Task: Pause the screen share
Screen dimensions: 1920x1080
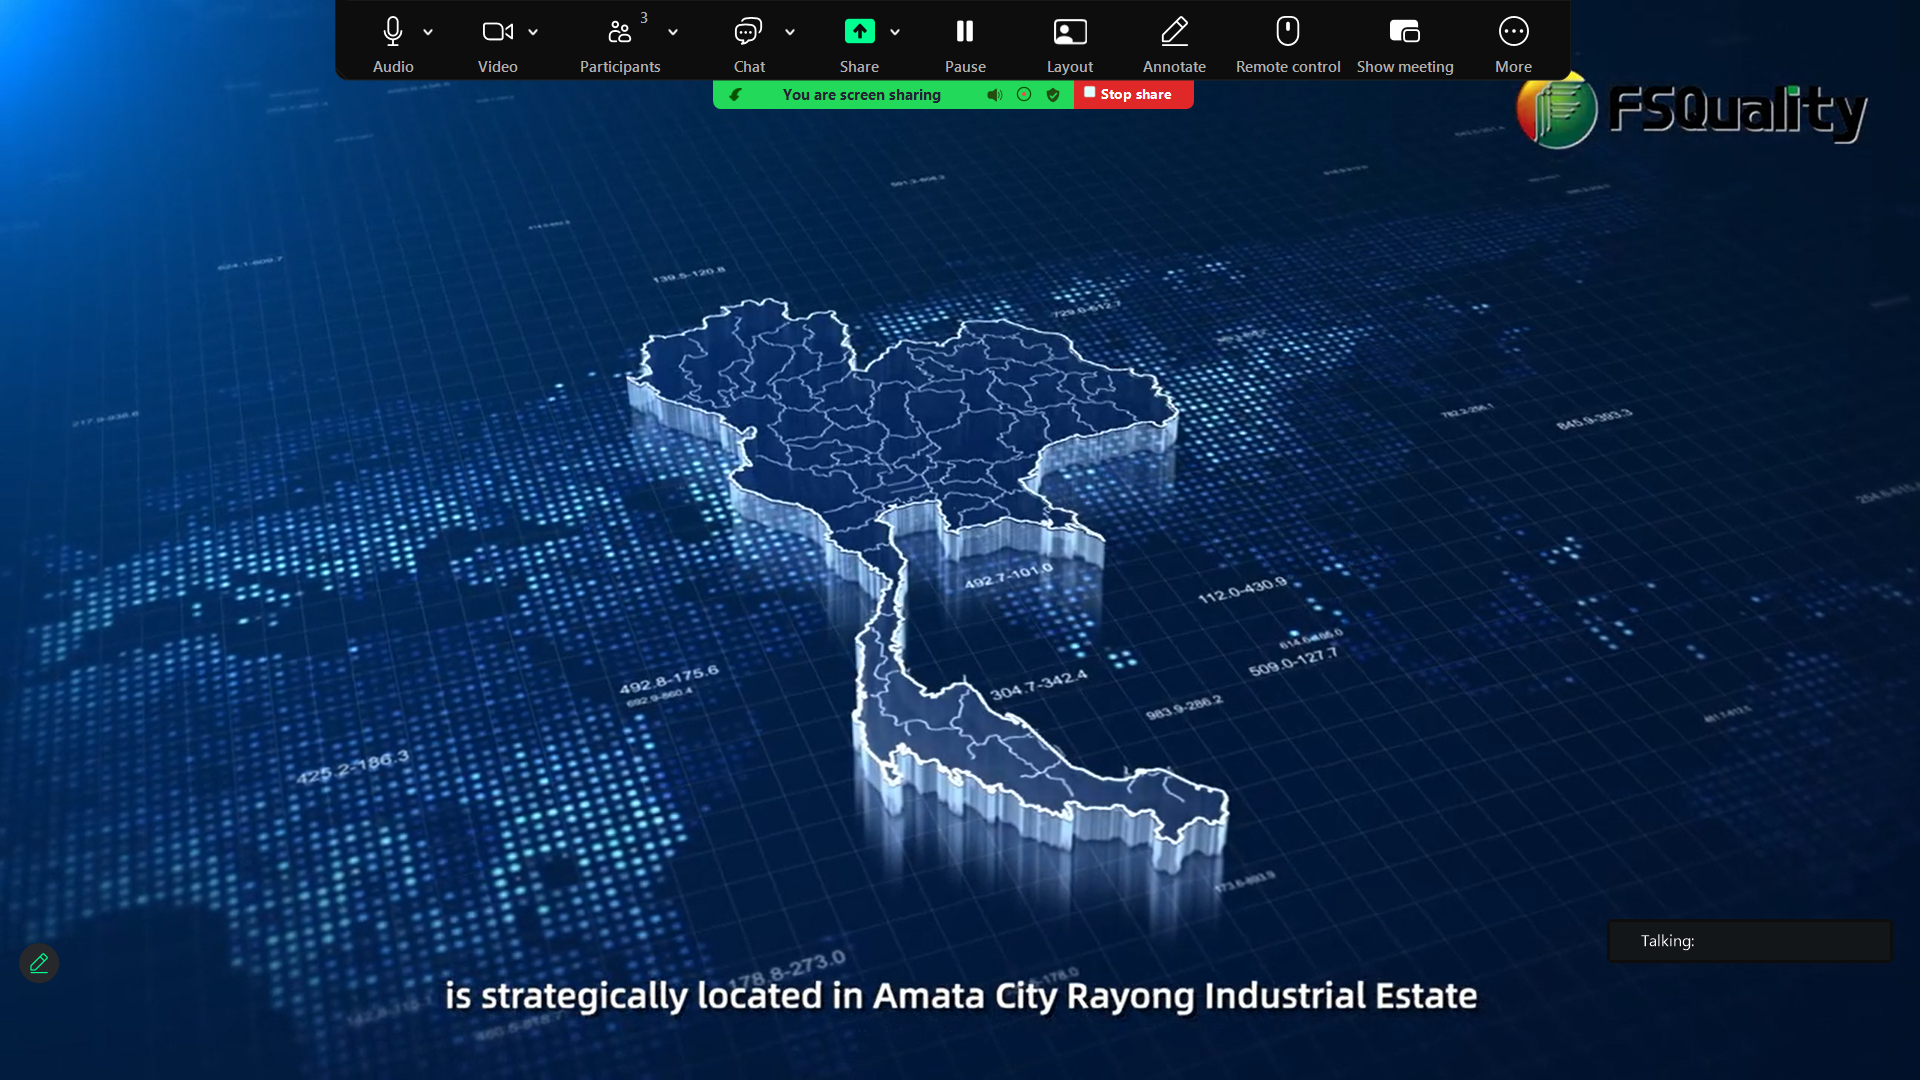Action: tap(965, 32)
